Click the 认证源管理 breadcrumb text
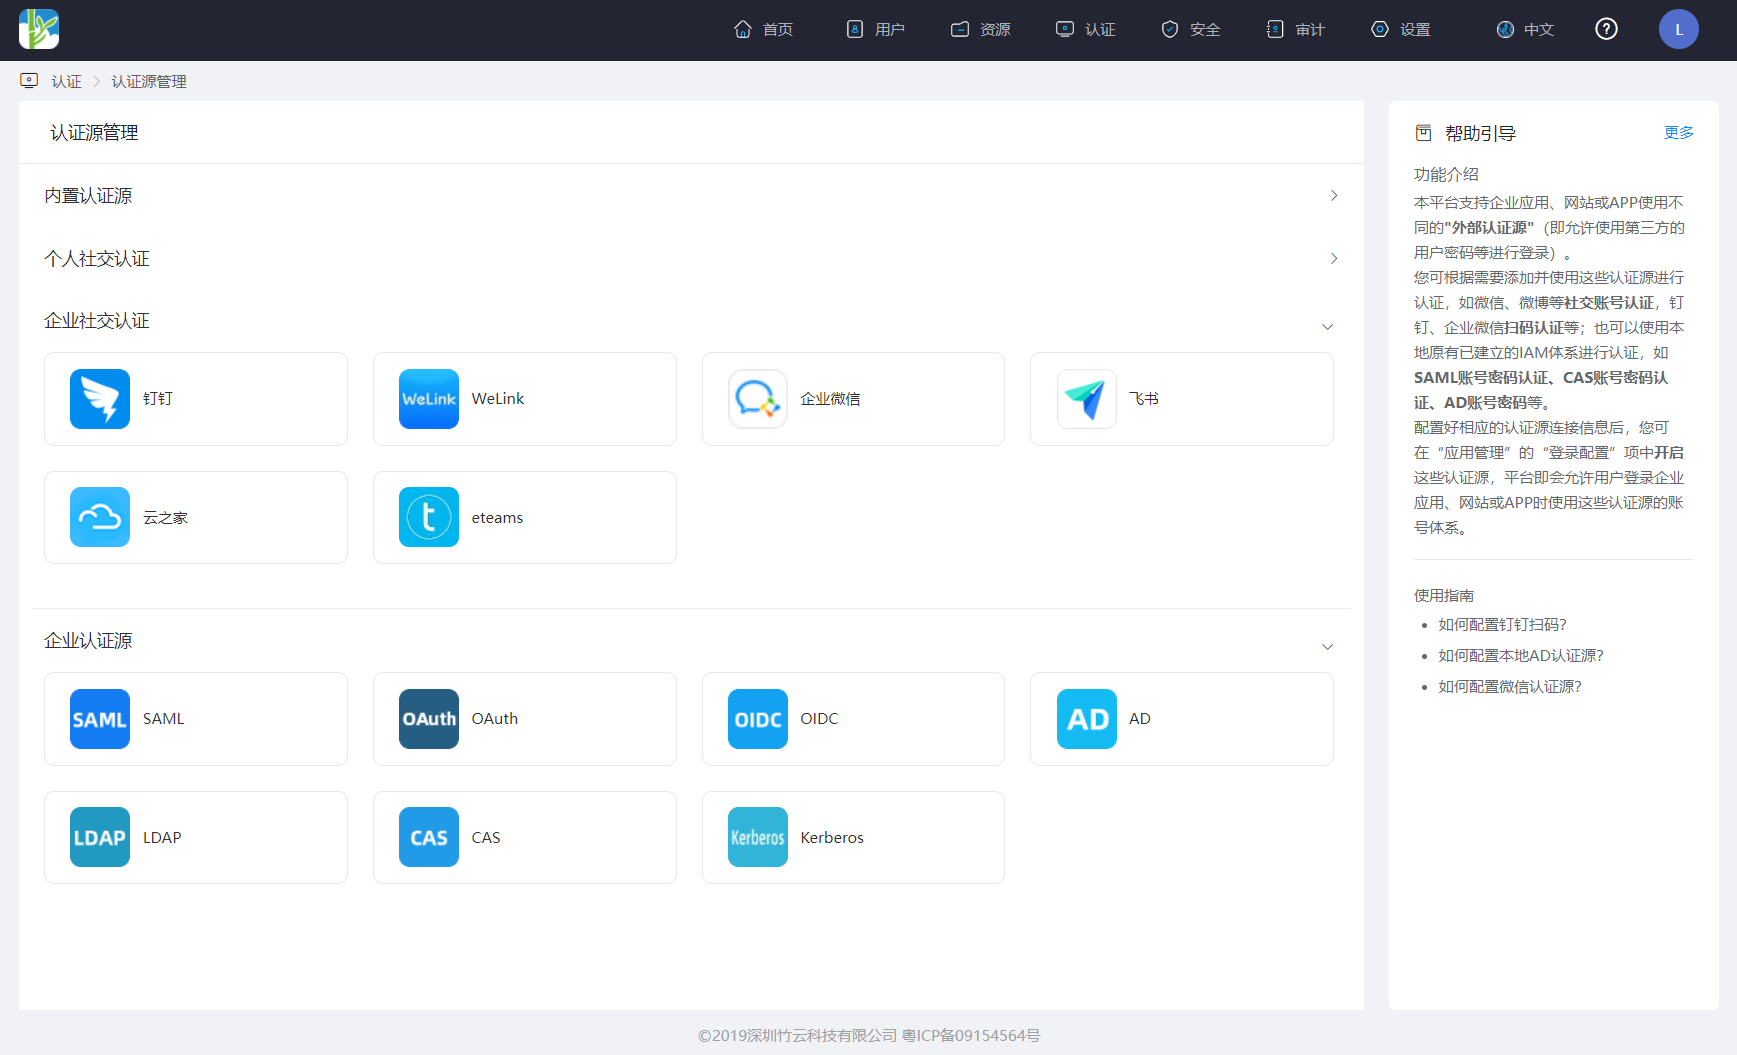Screen dimensions: 1737x1055 (149, 82)
